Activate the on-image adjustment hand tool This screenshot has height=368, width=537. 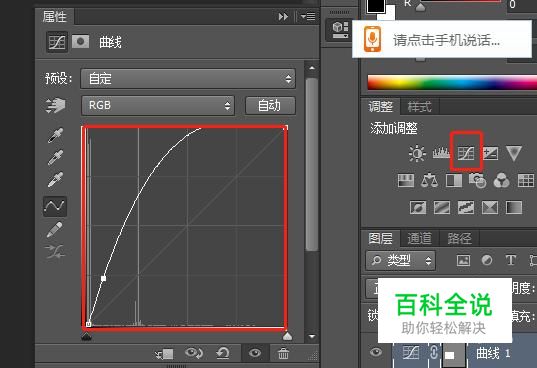coord(55,105)
